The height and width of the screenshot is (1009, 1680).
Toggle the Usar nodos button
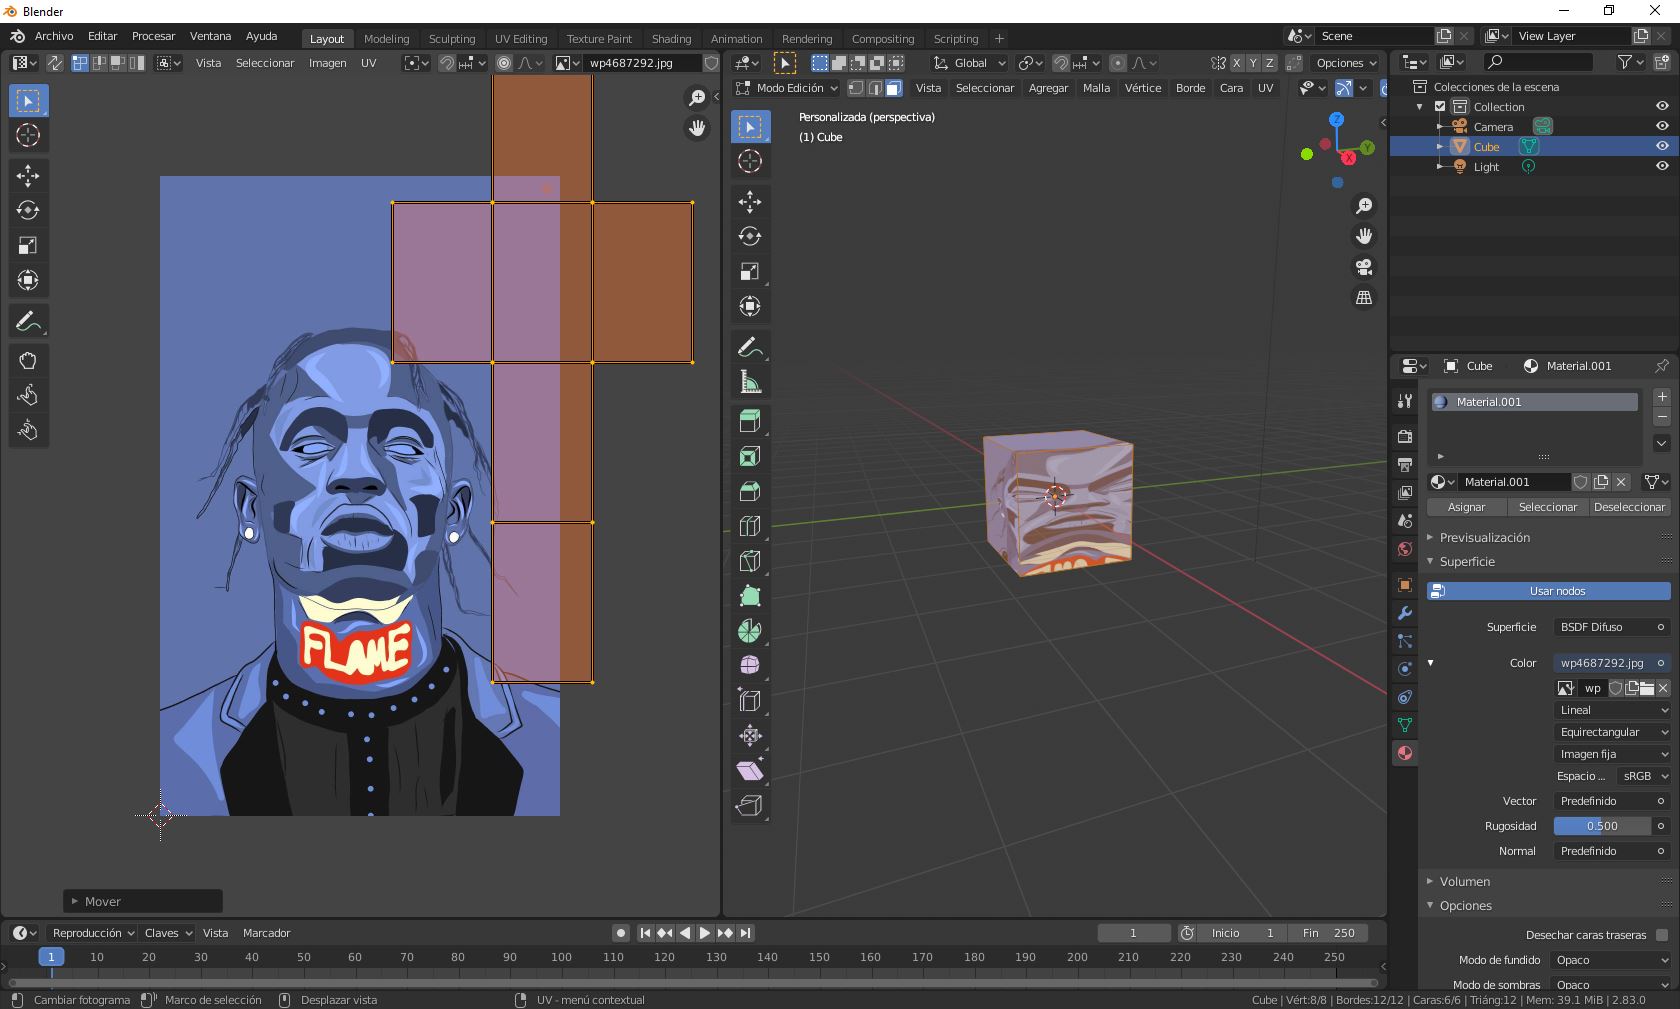[x=1548, y=591]
